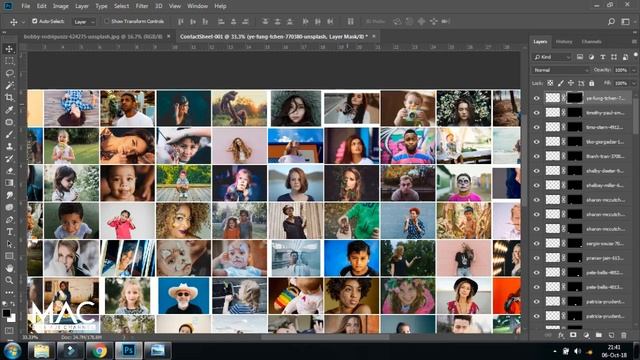Select the Eyedropper tool
The height and width of the screenshot is (360, 640).
click(9, 110)
